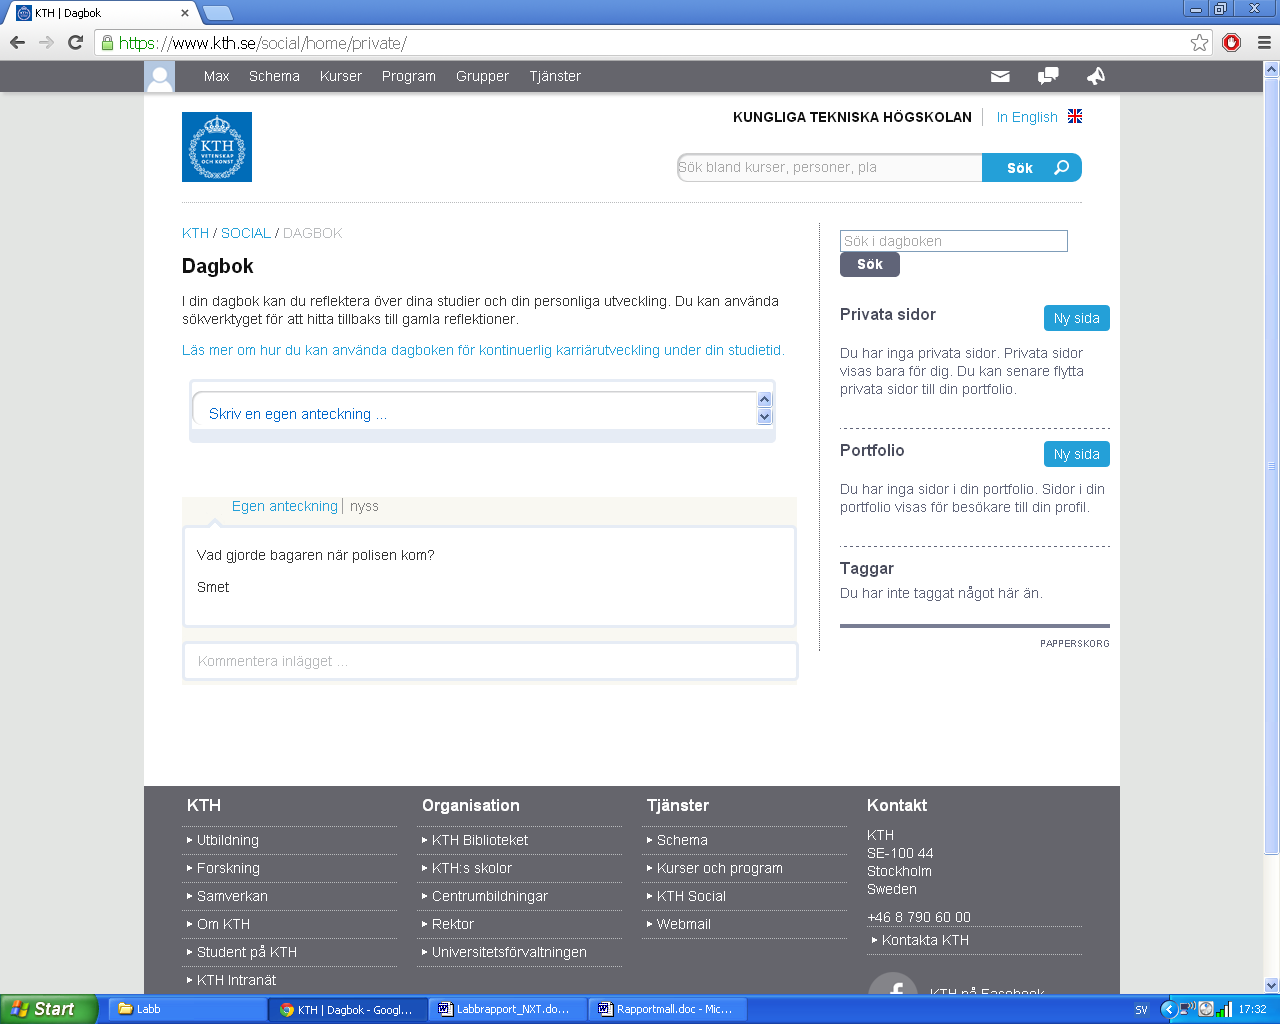Bookmark the page with the star icon
The height and width of the screenshot is (1024, 1280).
point(1199,42)
